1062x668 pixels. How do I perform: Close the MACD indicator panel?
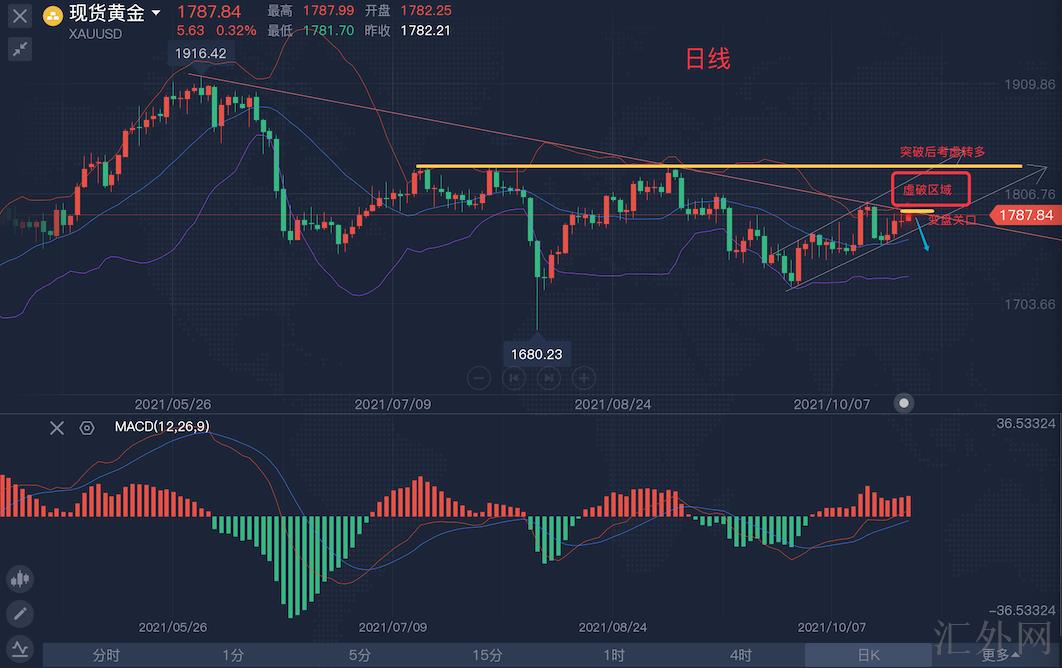coord(57,427)
